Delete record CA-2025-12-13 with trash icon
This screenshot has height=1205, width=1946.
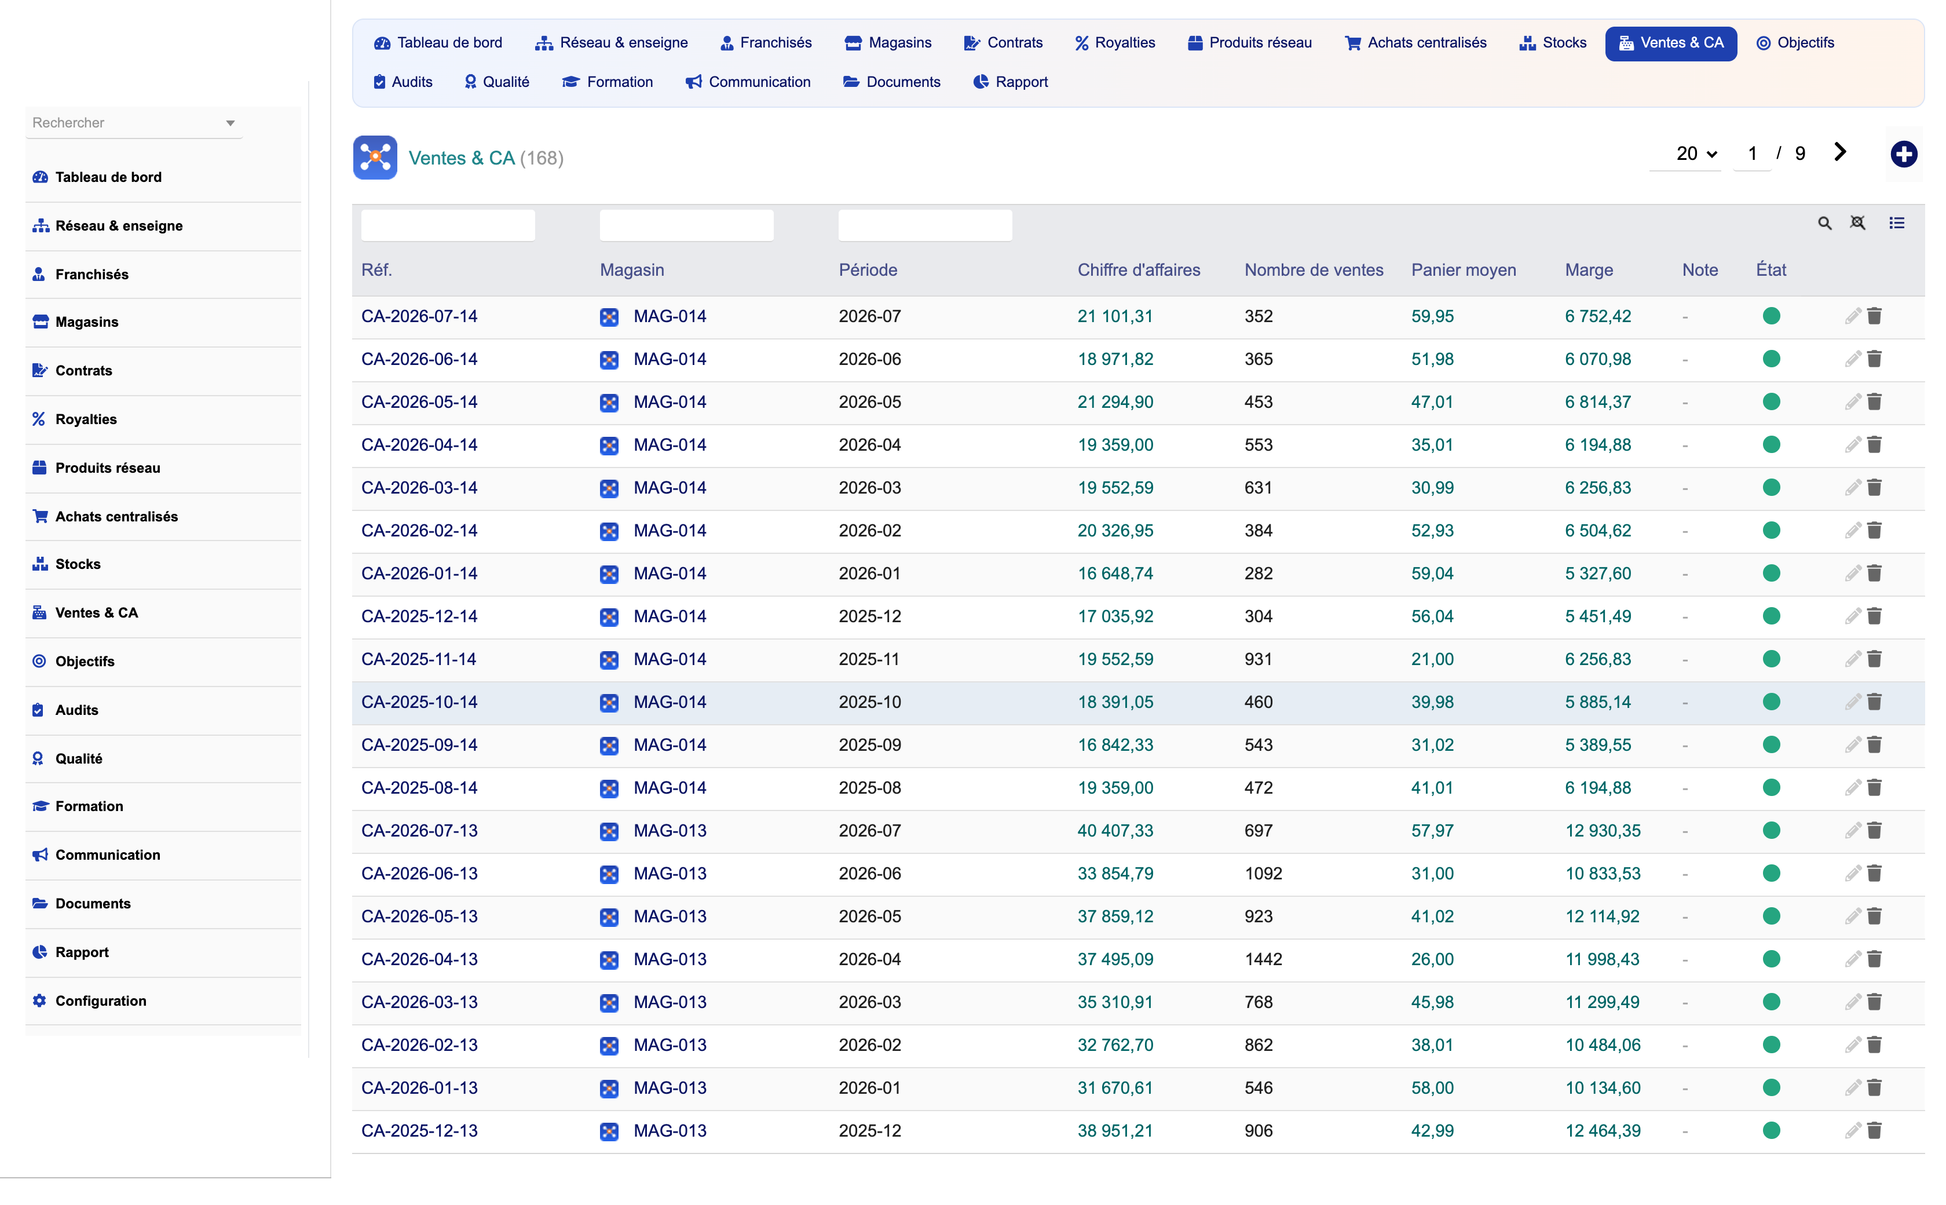pos(1874,1131)
